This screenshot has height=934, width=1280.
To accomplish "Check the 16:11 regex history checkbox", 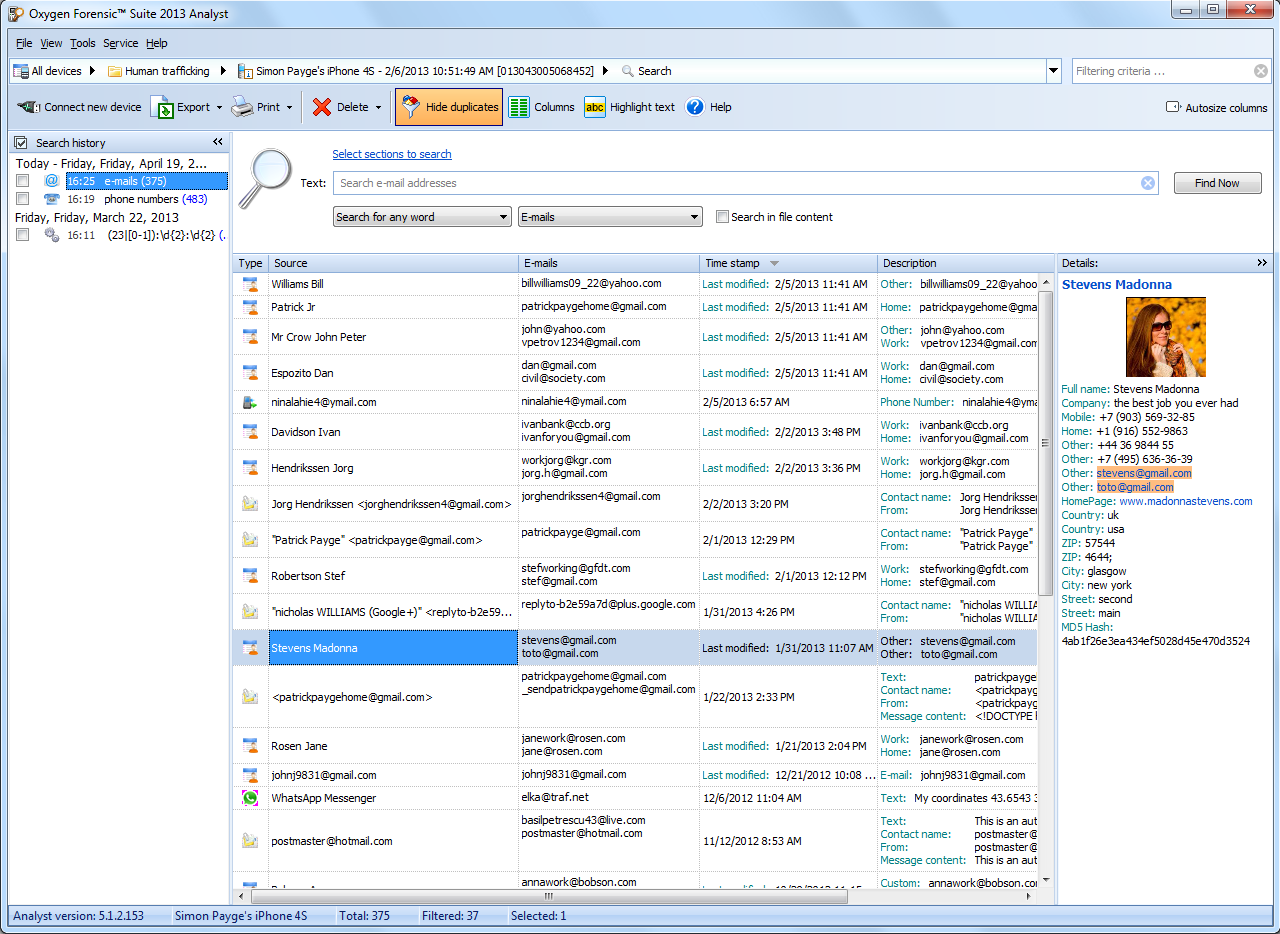I will [22, 235].
